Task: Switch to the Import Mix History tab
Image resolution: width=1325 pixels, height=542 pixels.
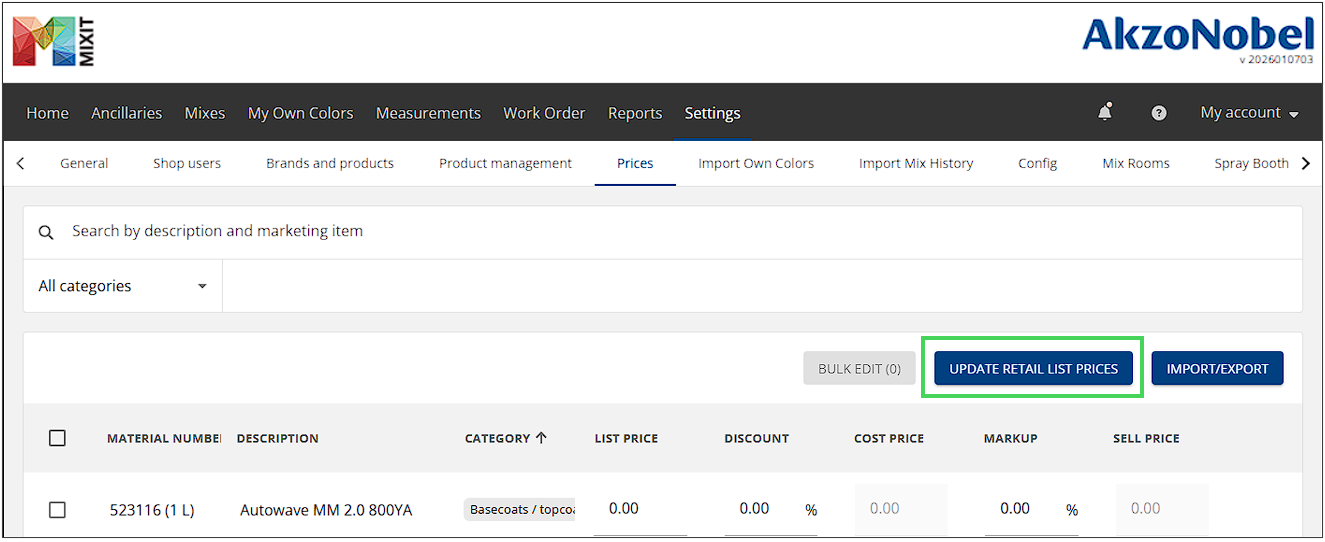Action: (x=916, y=163)
